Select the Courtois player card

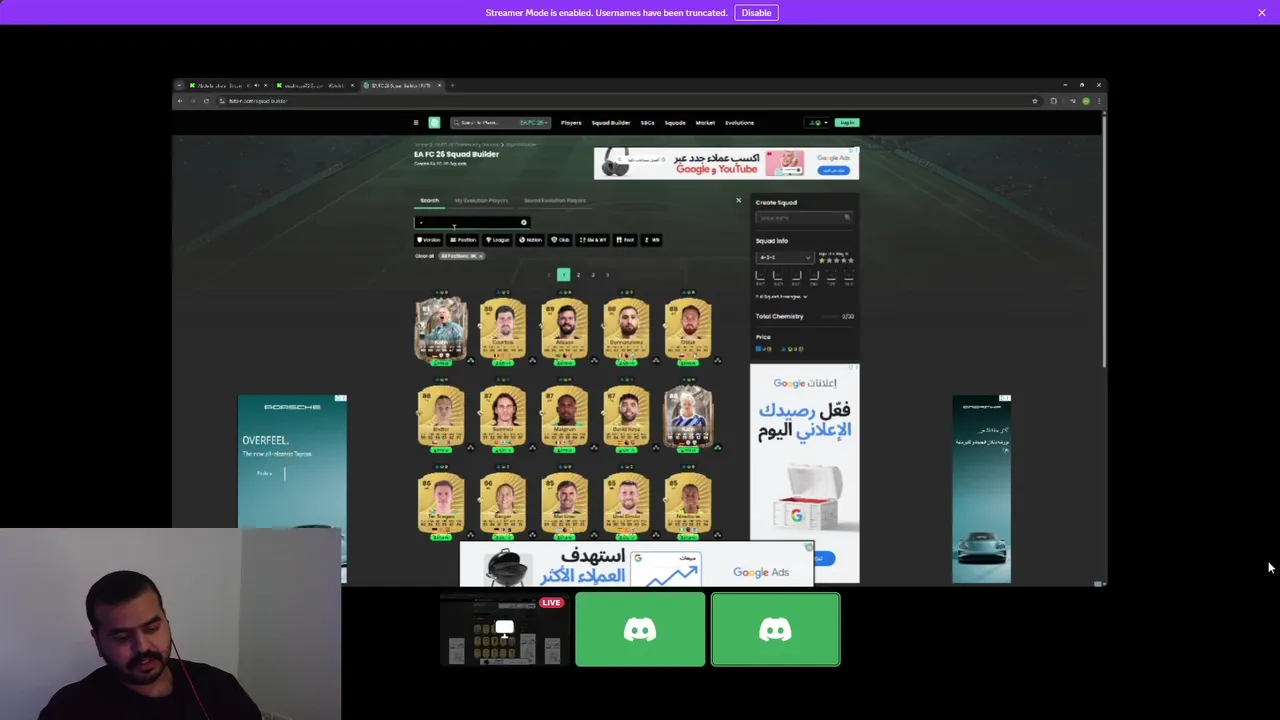point(503,327)
